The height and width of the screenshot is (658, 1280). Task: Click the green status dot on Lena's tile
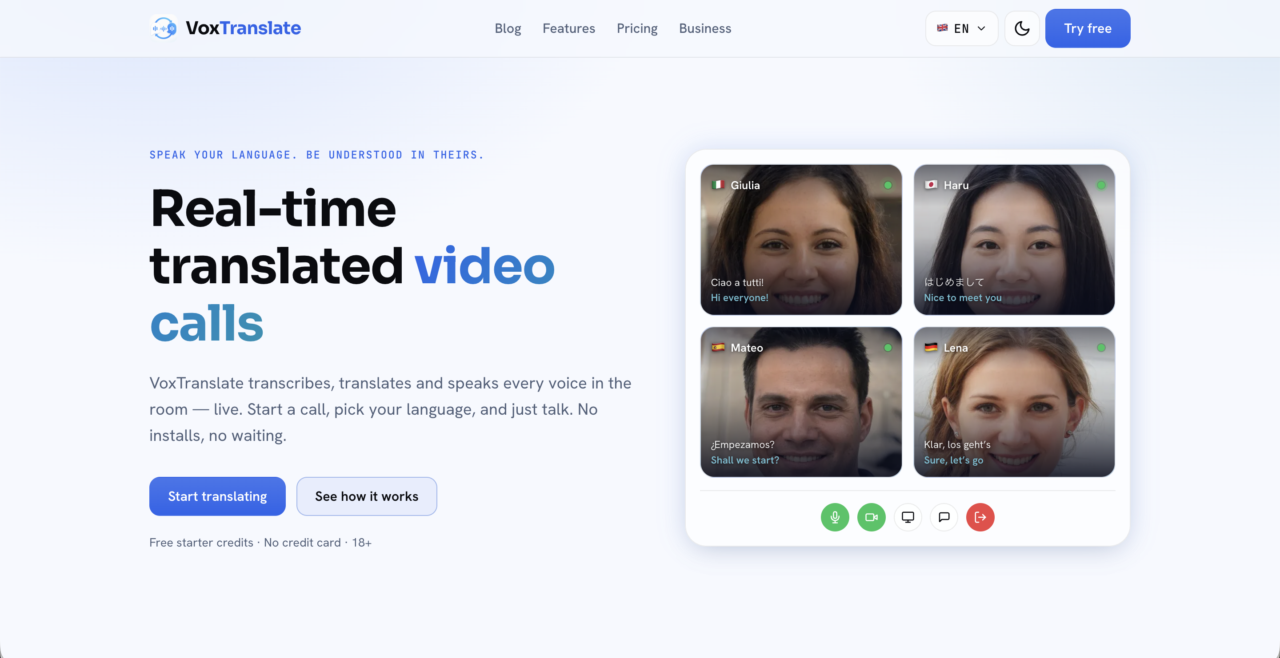click(1101, 347)
